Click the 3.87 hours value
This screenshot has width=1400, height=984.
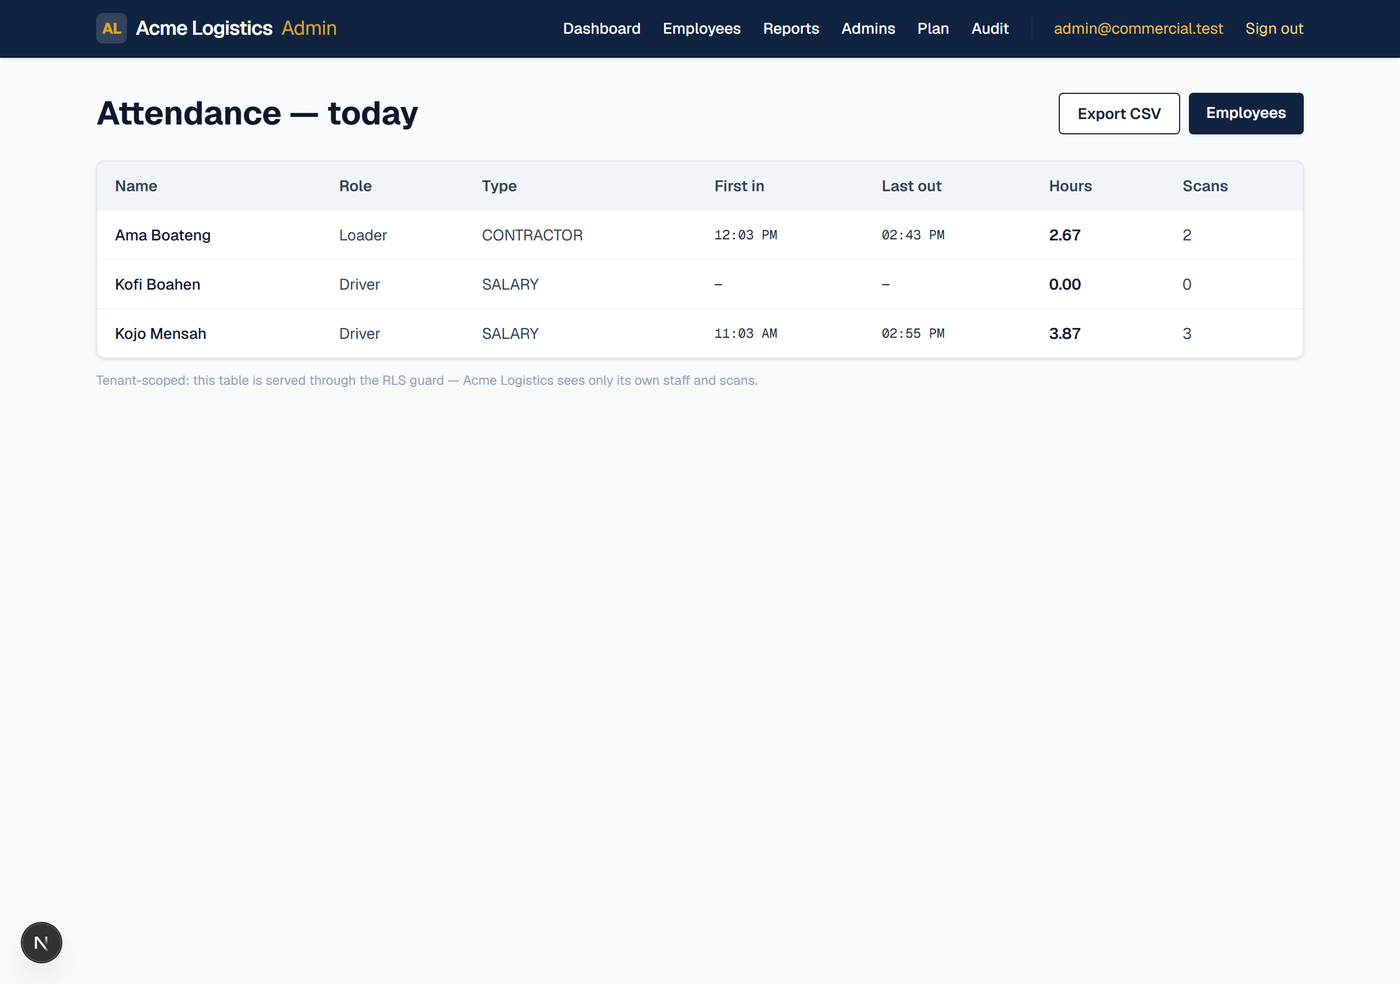pyautogui.click(x=1065, y=334)
